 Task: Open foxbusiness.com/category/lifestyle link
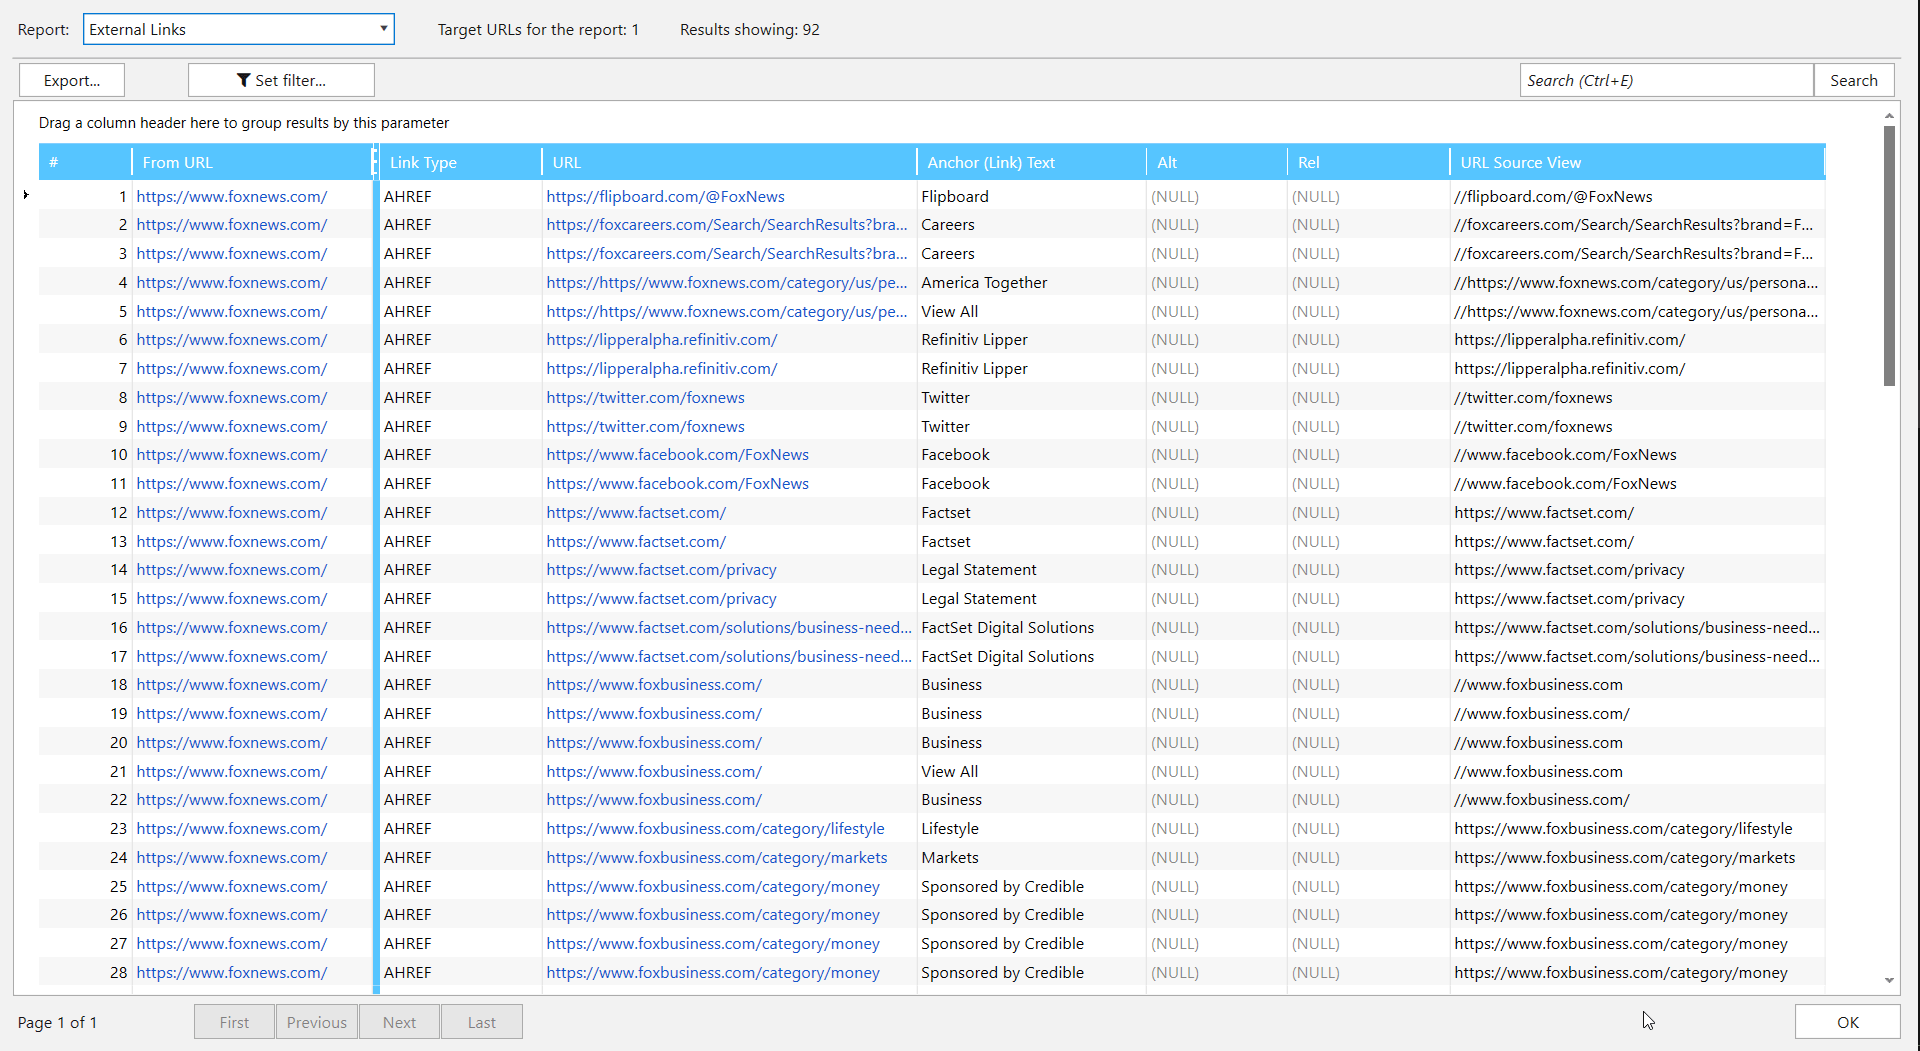[715, 829]
